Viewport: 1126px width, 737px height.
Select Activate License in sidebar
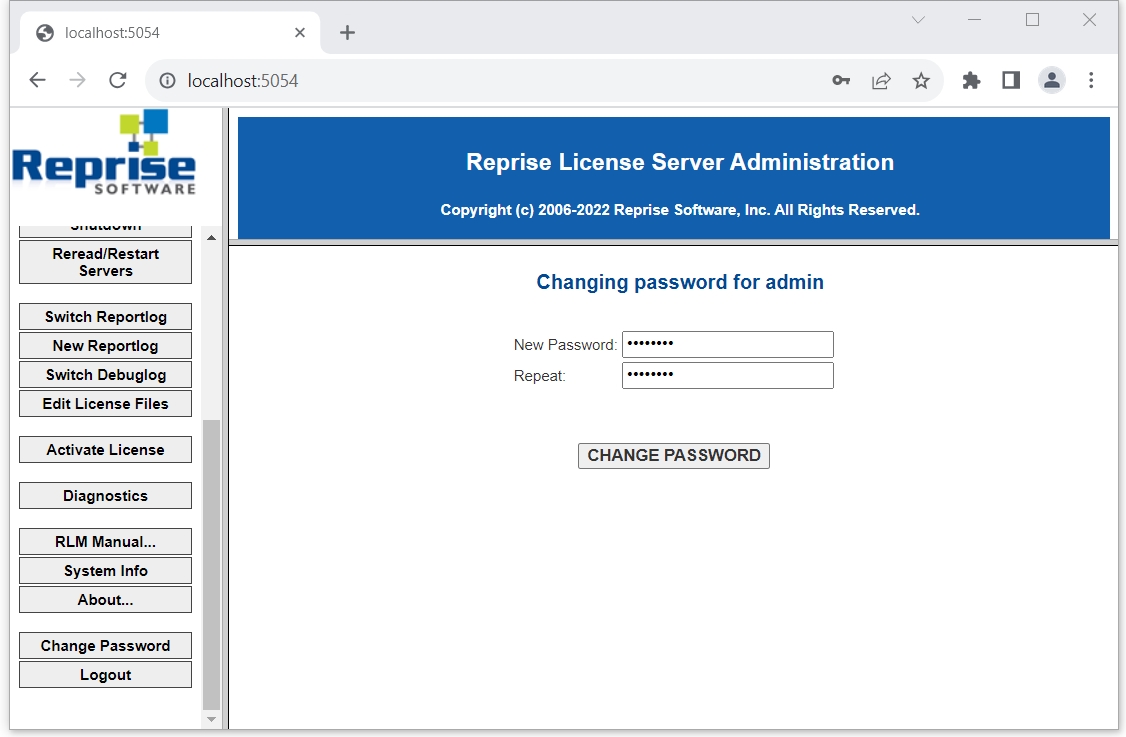pyautogui.click(x=105, y=450)
